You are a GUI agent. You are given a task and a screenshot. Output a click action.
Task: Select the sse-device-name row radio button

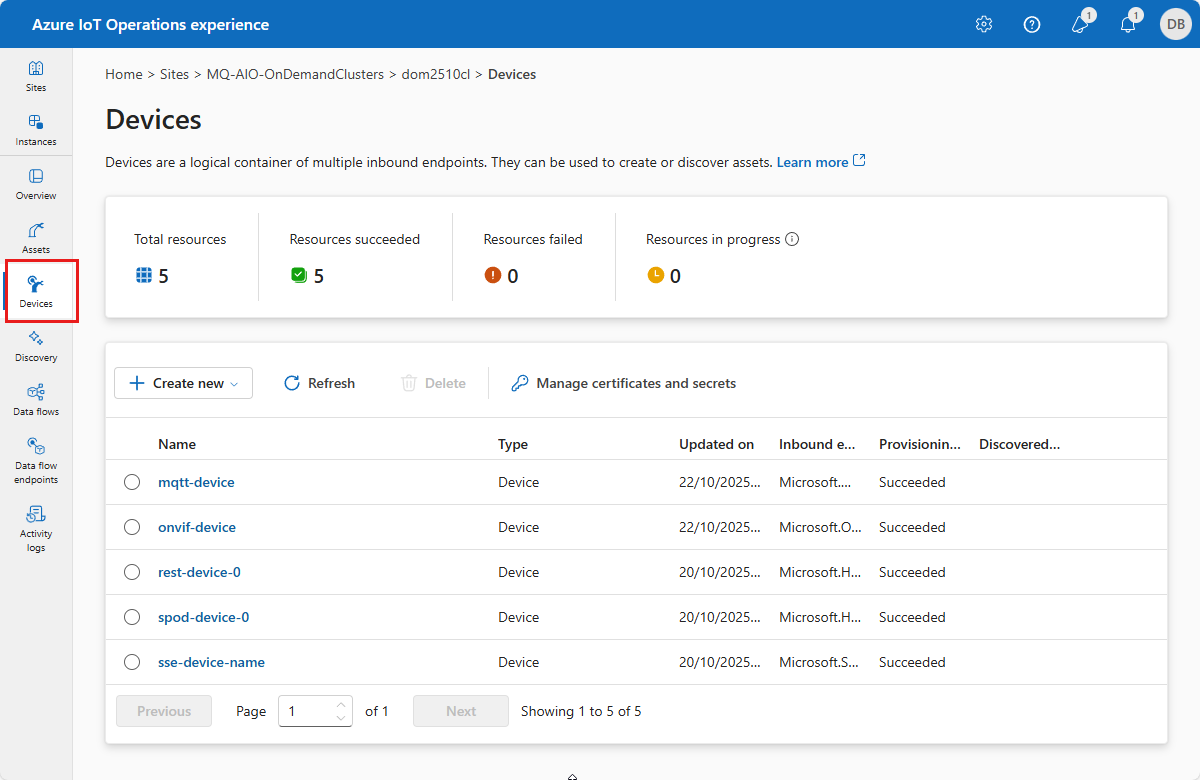click(132, 663)
